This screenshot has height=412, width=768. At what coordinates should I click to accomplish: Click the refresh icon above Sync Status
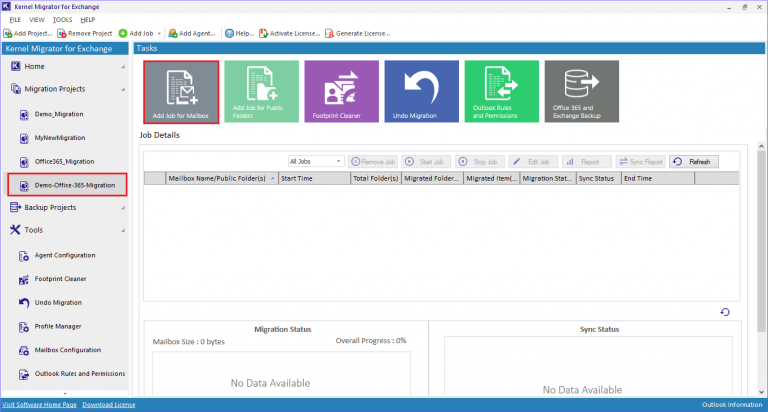coord(725,312)
